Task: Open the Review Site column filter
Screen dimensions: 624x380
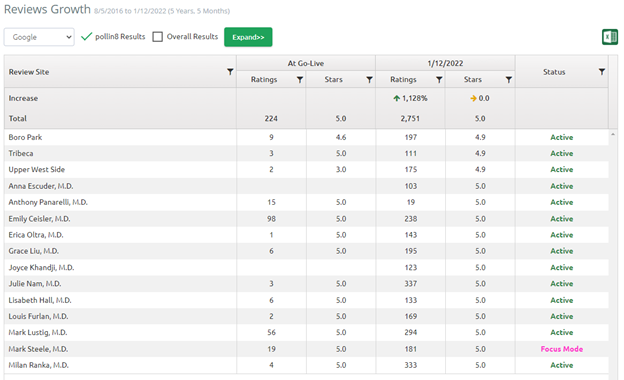Action: coord(230,72)
